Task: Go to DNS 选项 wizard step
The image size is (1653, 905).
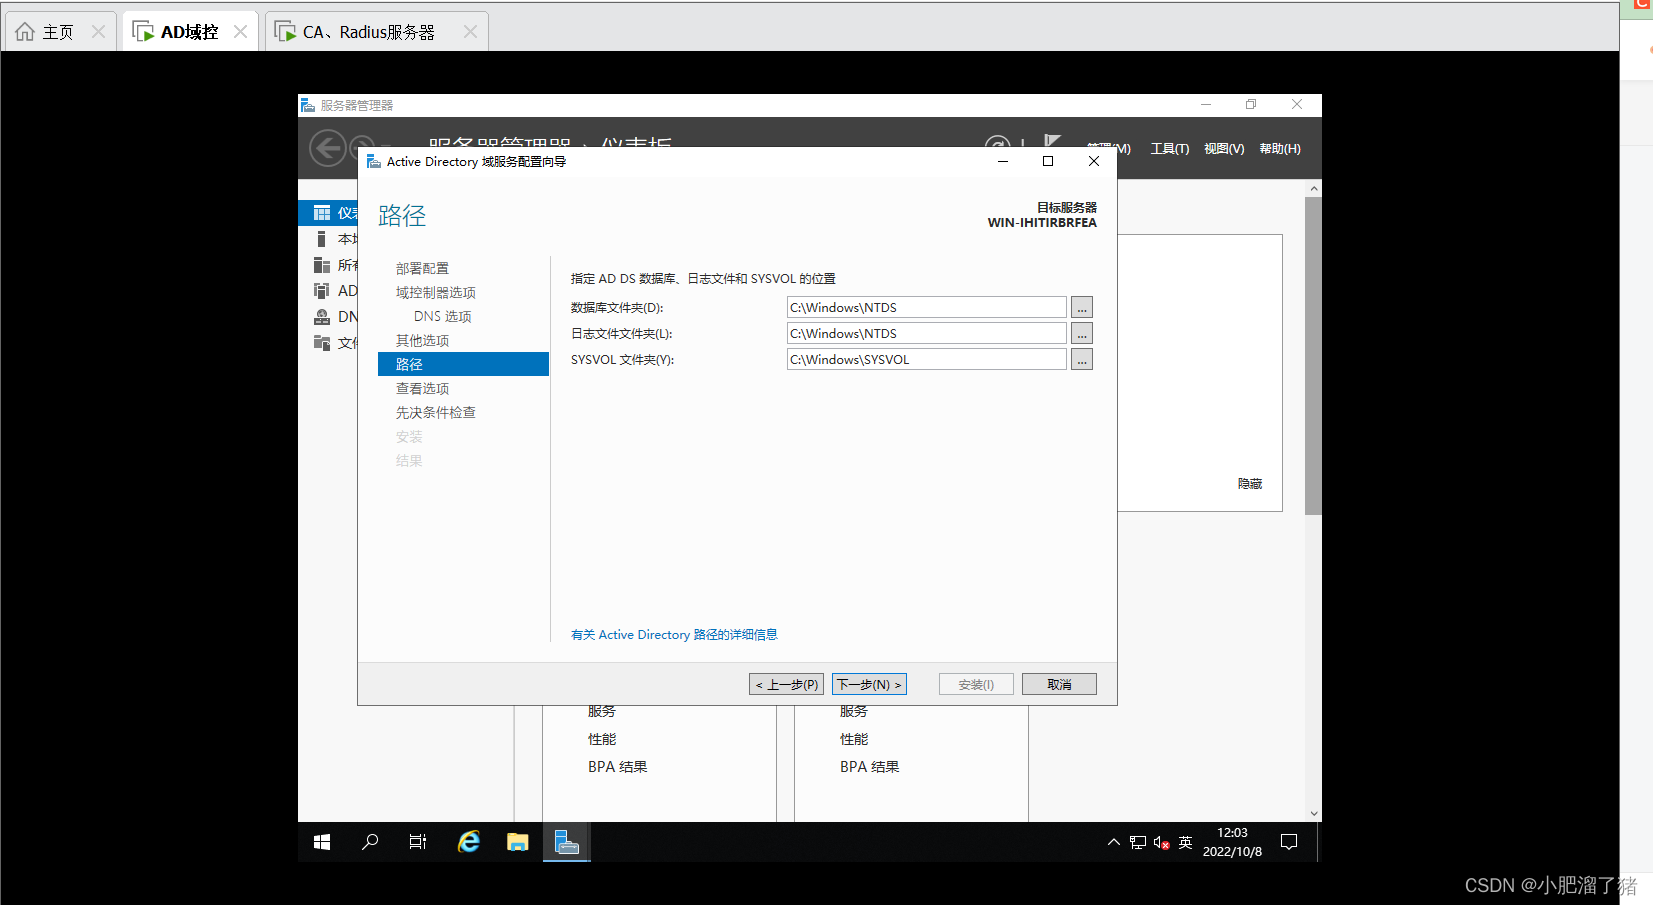Action: [443, 316]
